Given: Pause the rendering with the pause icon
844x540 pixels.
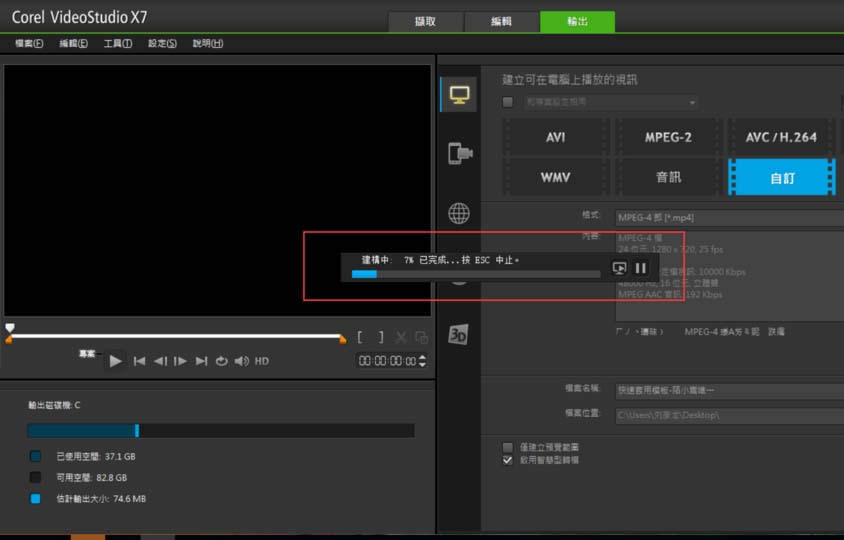Looking at the screenshot, I should (x=641, y=268).
